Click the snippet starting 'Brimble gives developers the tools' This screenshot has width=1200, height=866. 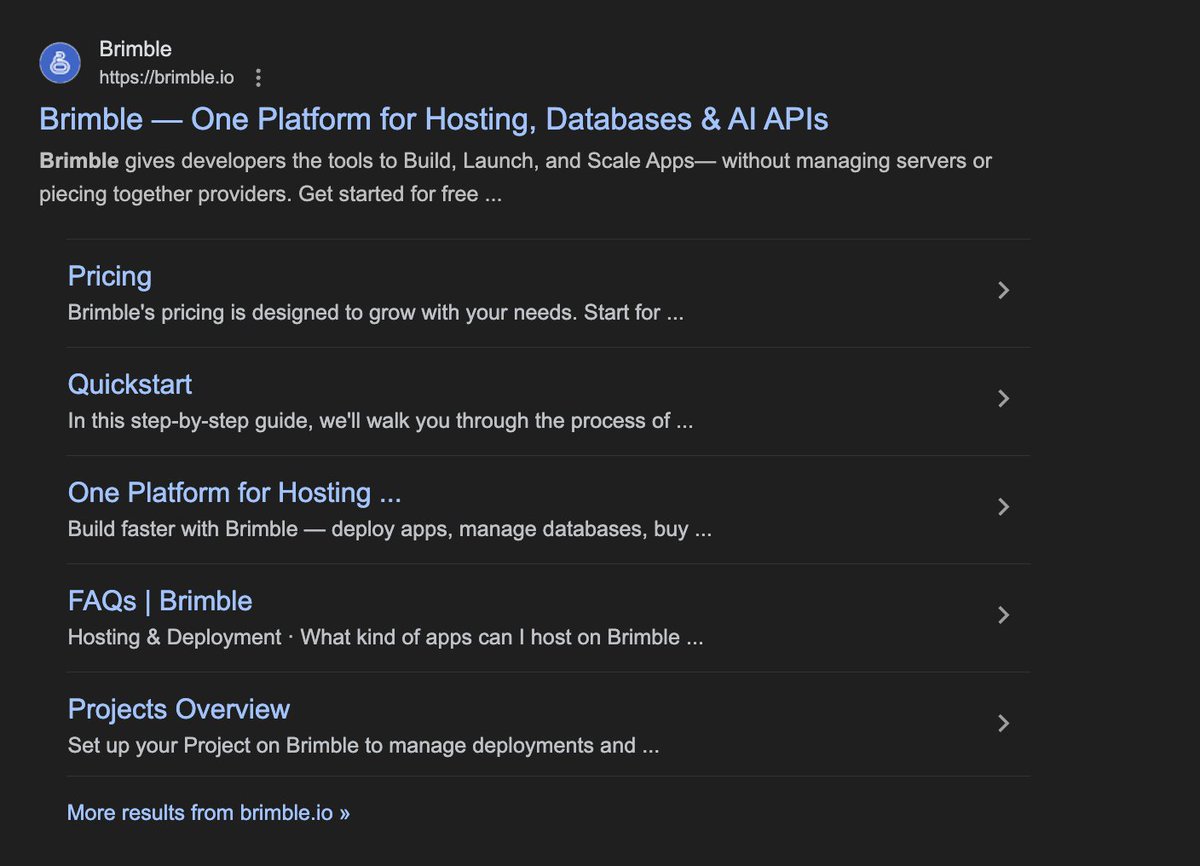click(516, 177)
